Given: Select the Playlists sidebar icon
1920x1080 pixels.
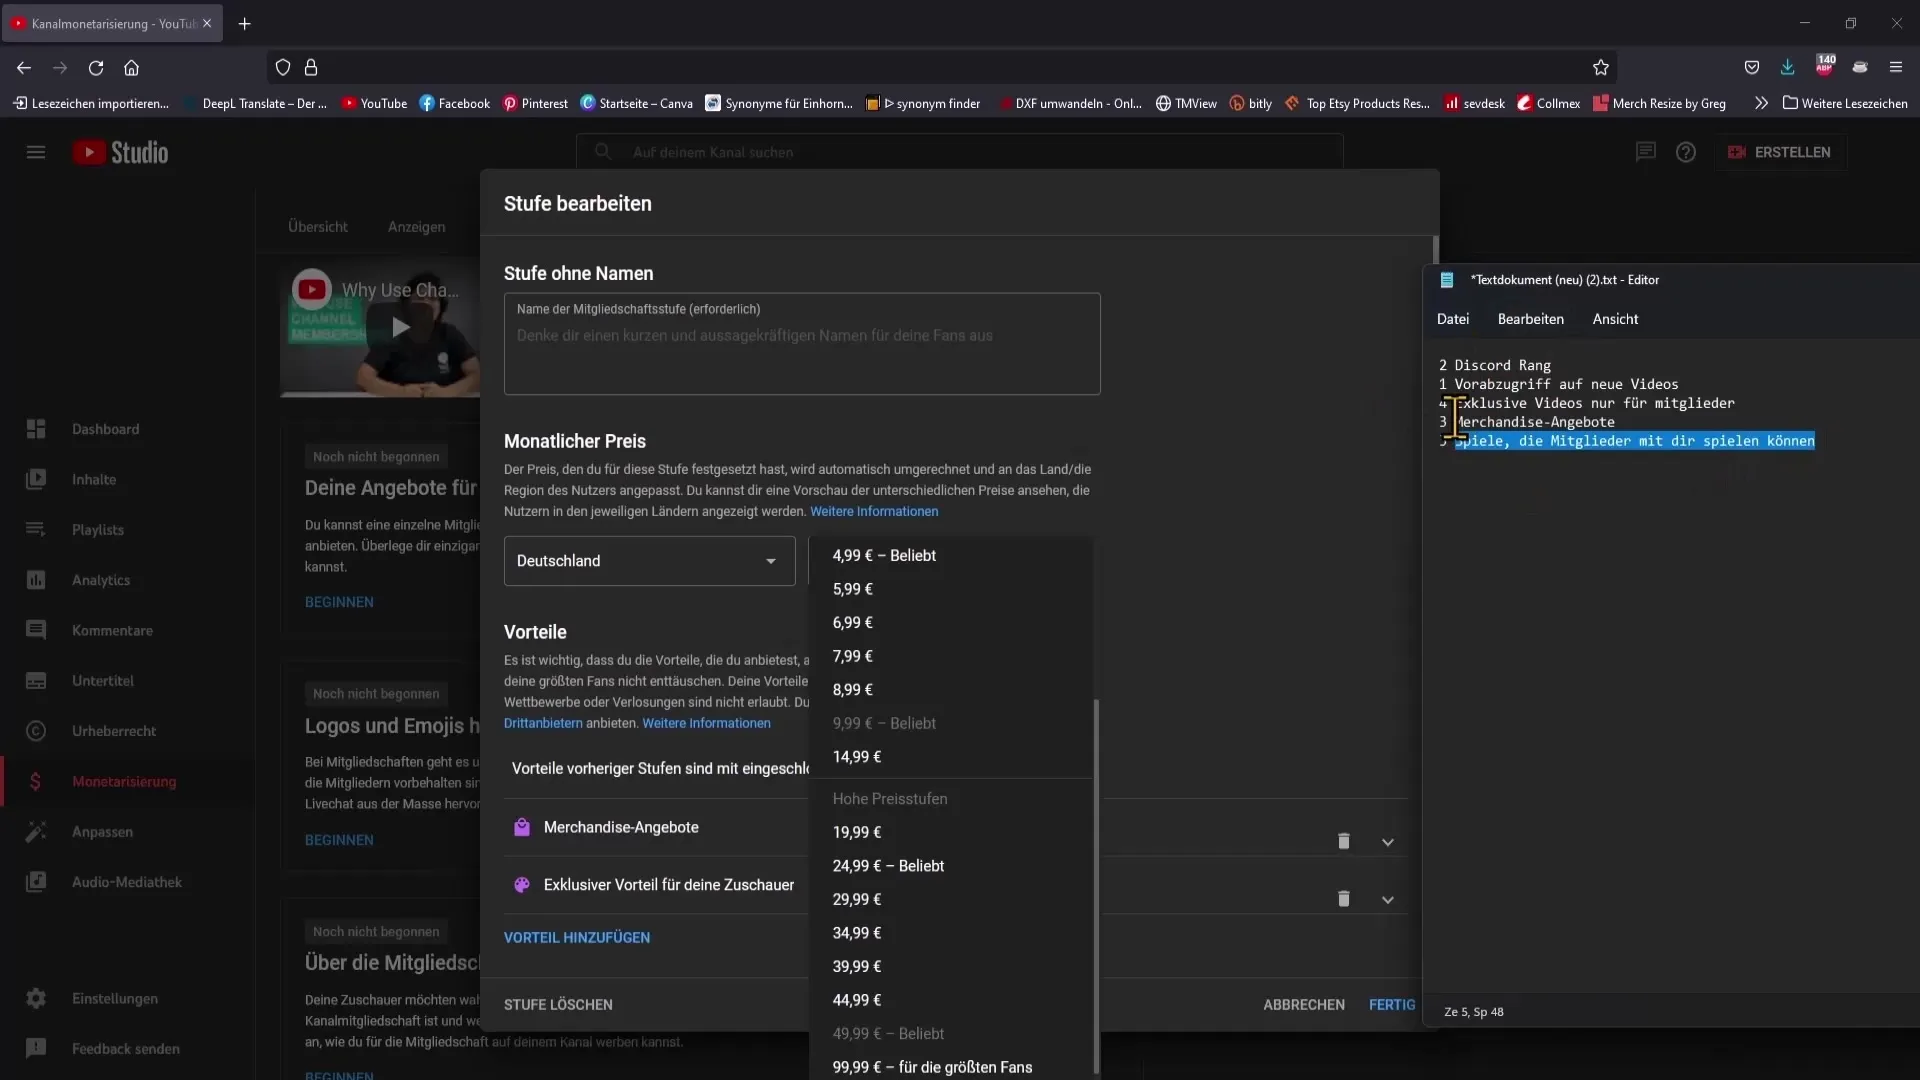Looking at the screenshot, I should click(x=36, y=529).
